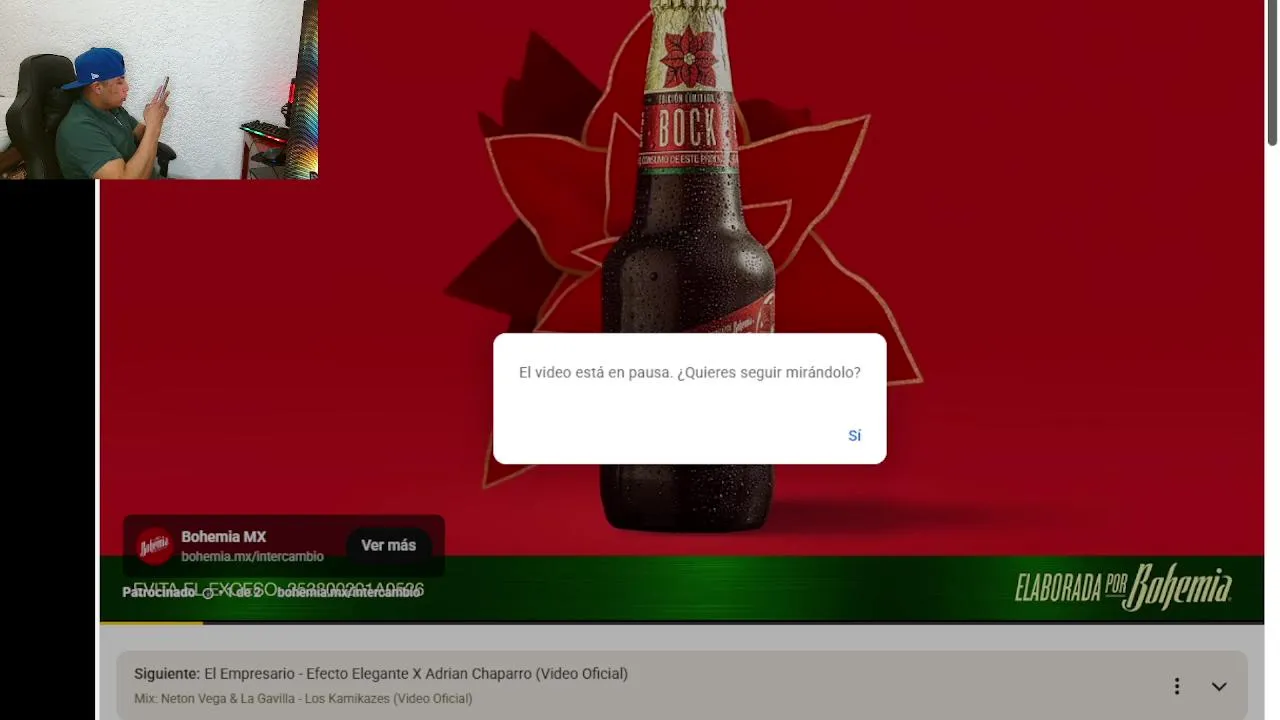Select the pause message text in the dialog
Screen dimensions: 1280x720
click(x=689, y=372)
